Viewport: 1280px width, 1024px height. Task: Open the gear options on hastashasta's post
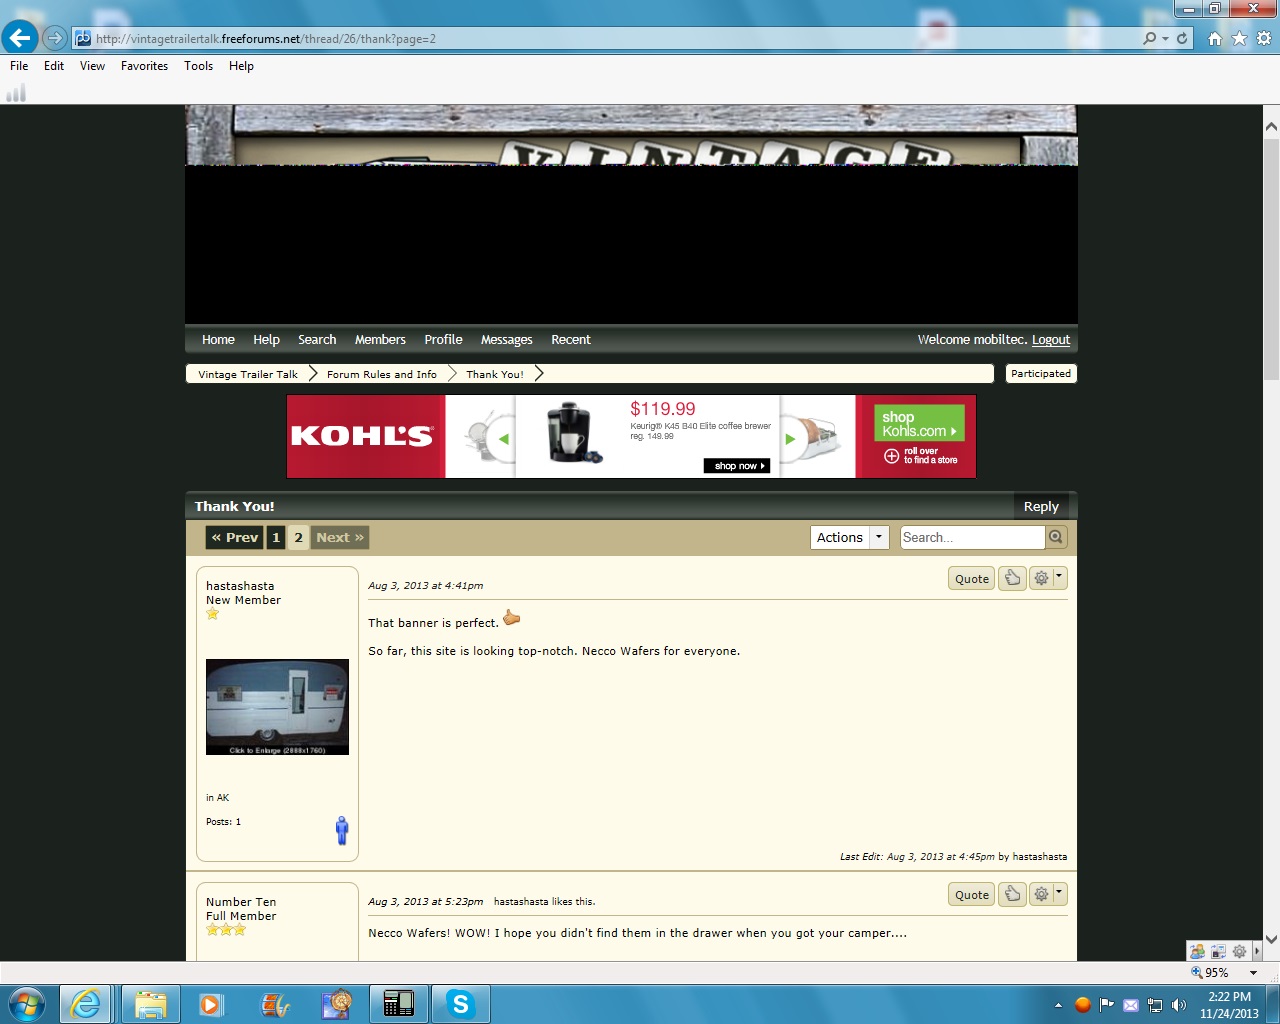click(x=1047, y=578)
